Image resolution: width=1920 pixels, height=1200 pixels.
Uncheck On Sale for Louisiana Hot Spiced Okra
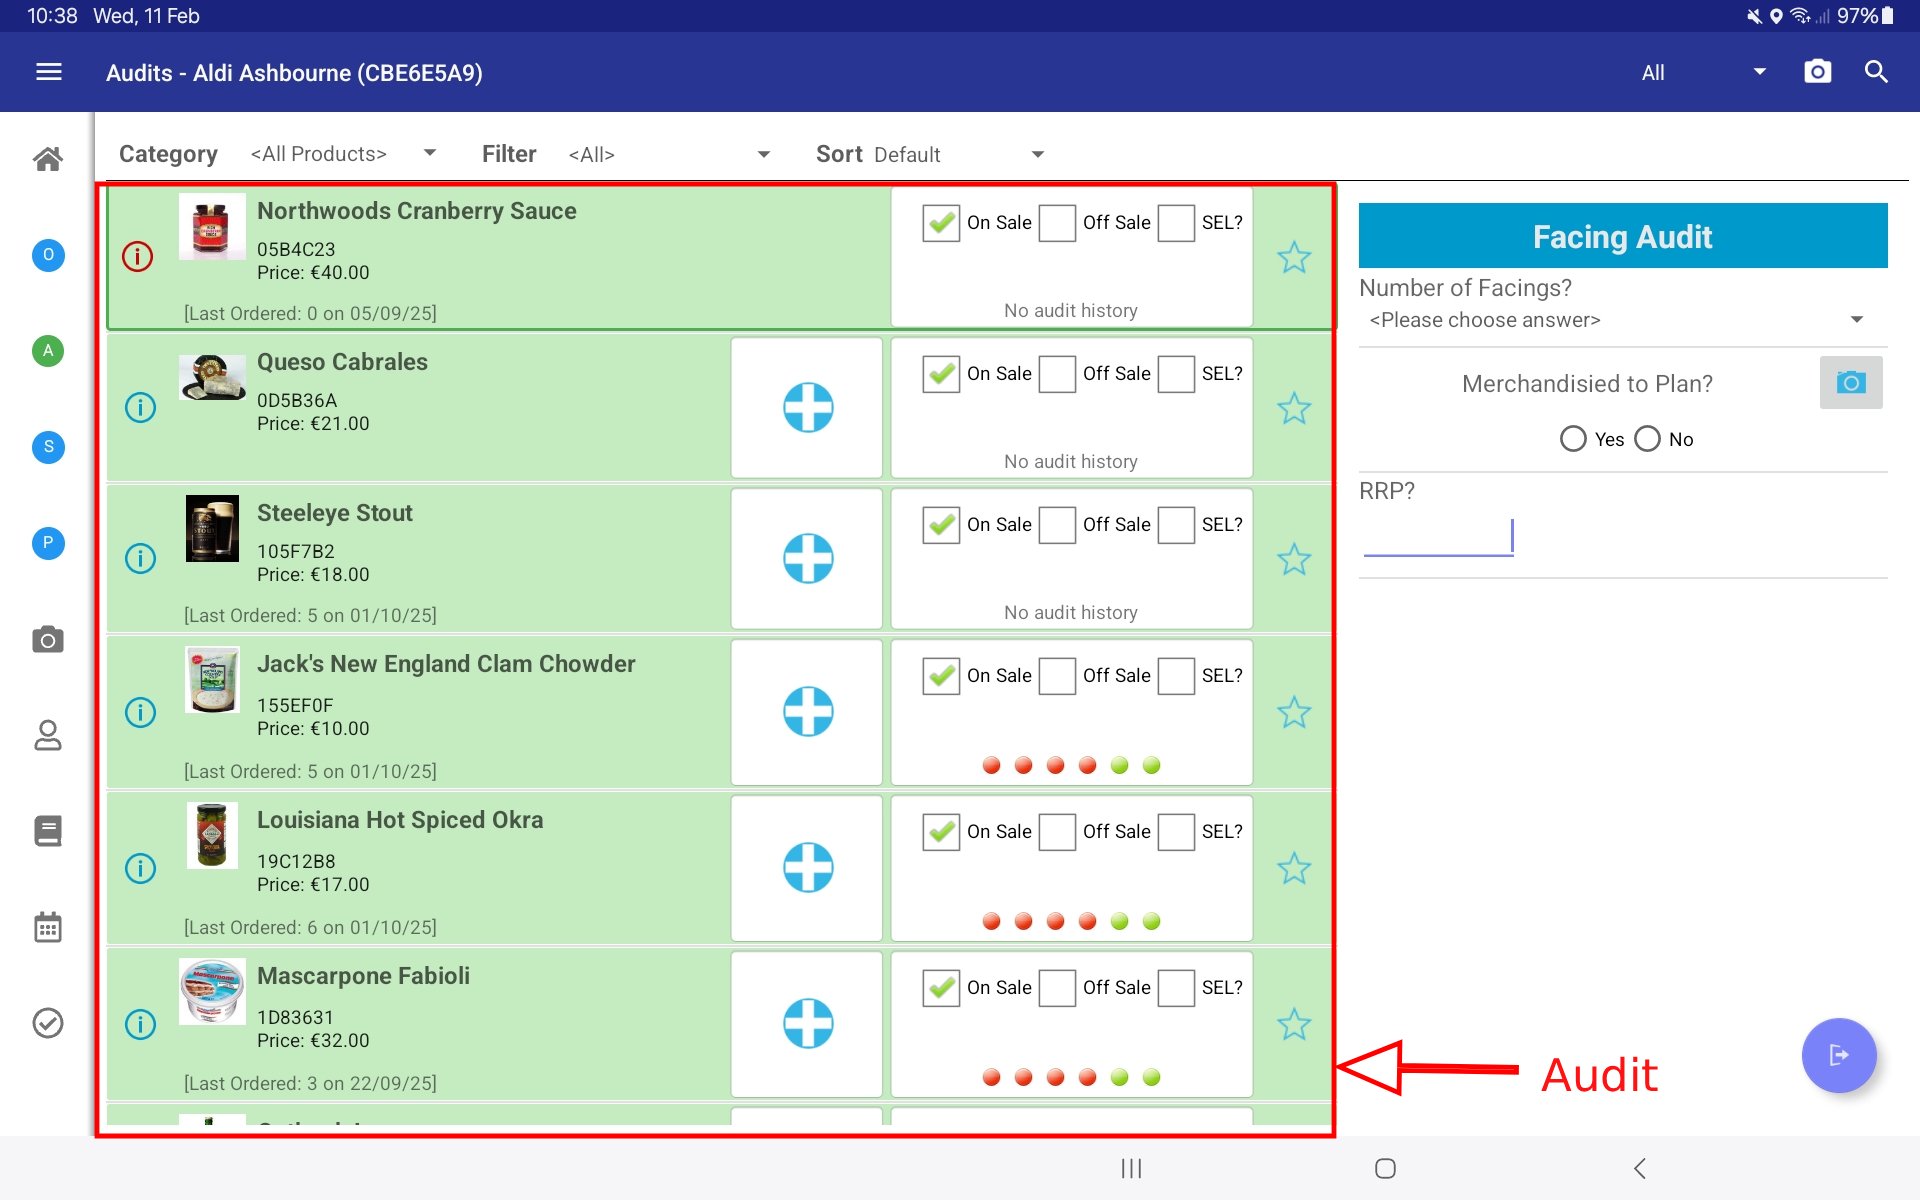(940, 832)
